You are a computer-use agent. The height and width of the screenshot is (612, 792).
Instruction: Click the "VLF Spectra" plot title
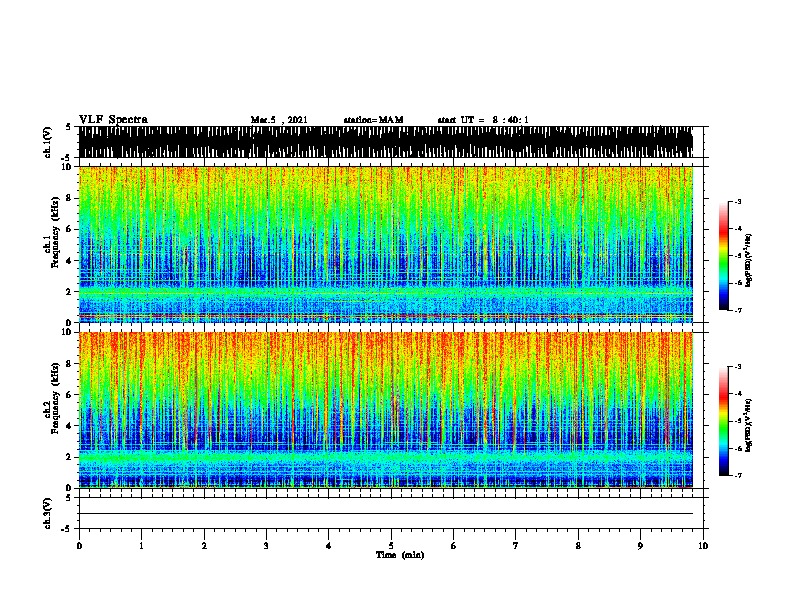[x=113, y=120]
